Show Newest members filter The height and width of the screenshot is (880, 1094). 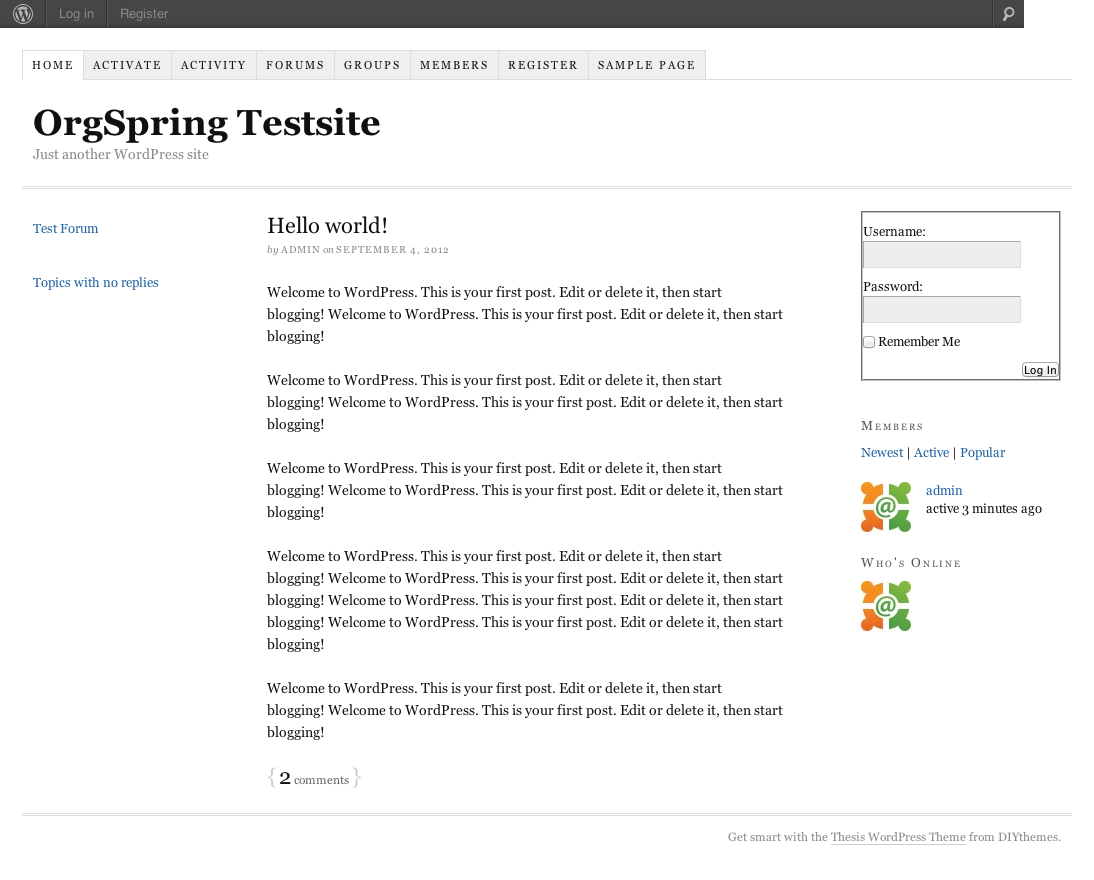[882, 453]
